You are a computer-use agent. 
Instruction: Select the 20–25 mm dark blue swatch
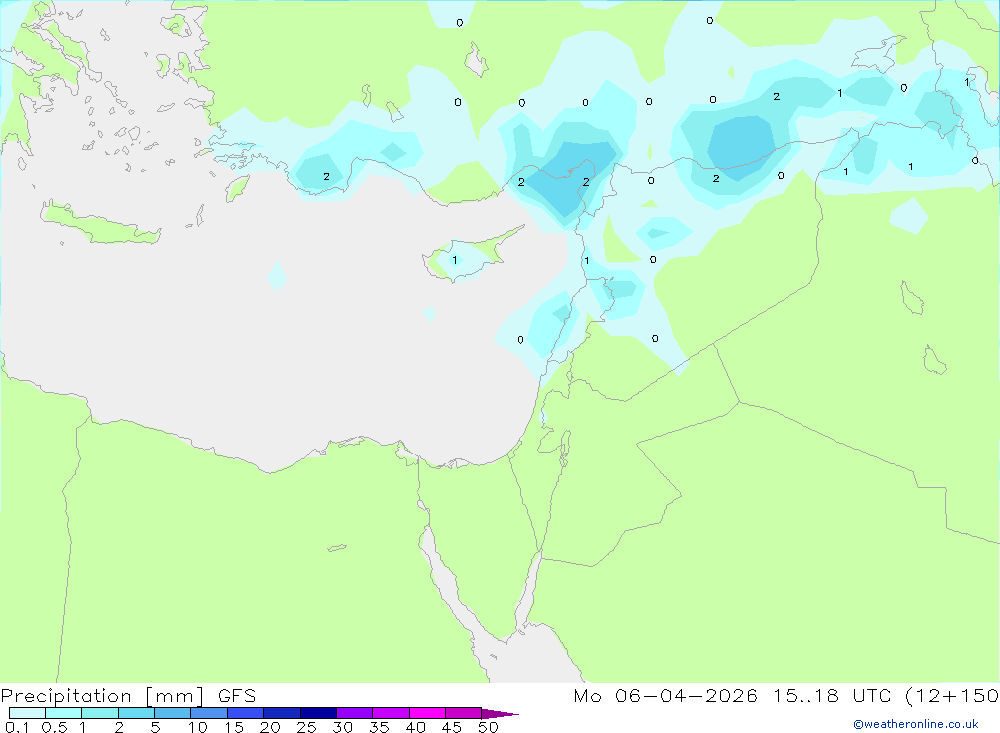click(x=282, y=713)
